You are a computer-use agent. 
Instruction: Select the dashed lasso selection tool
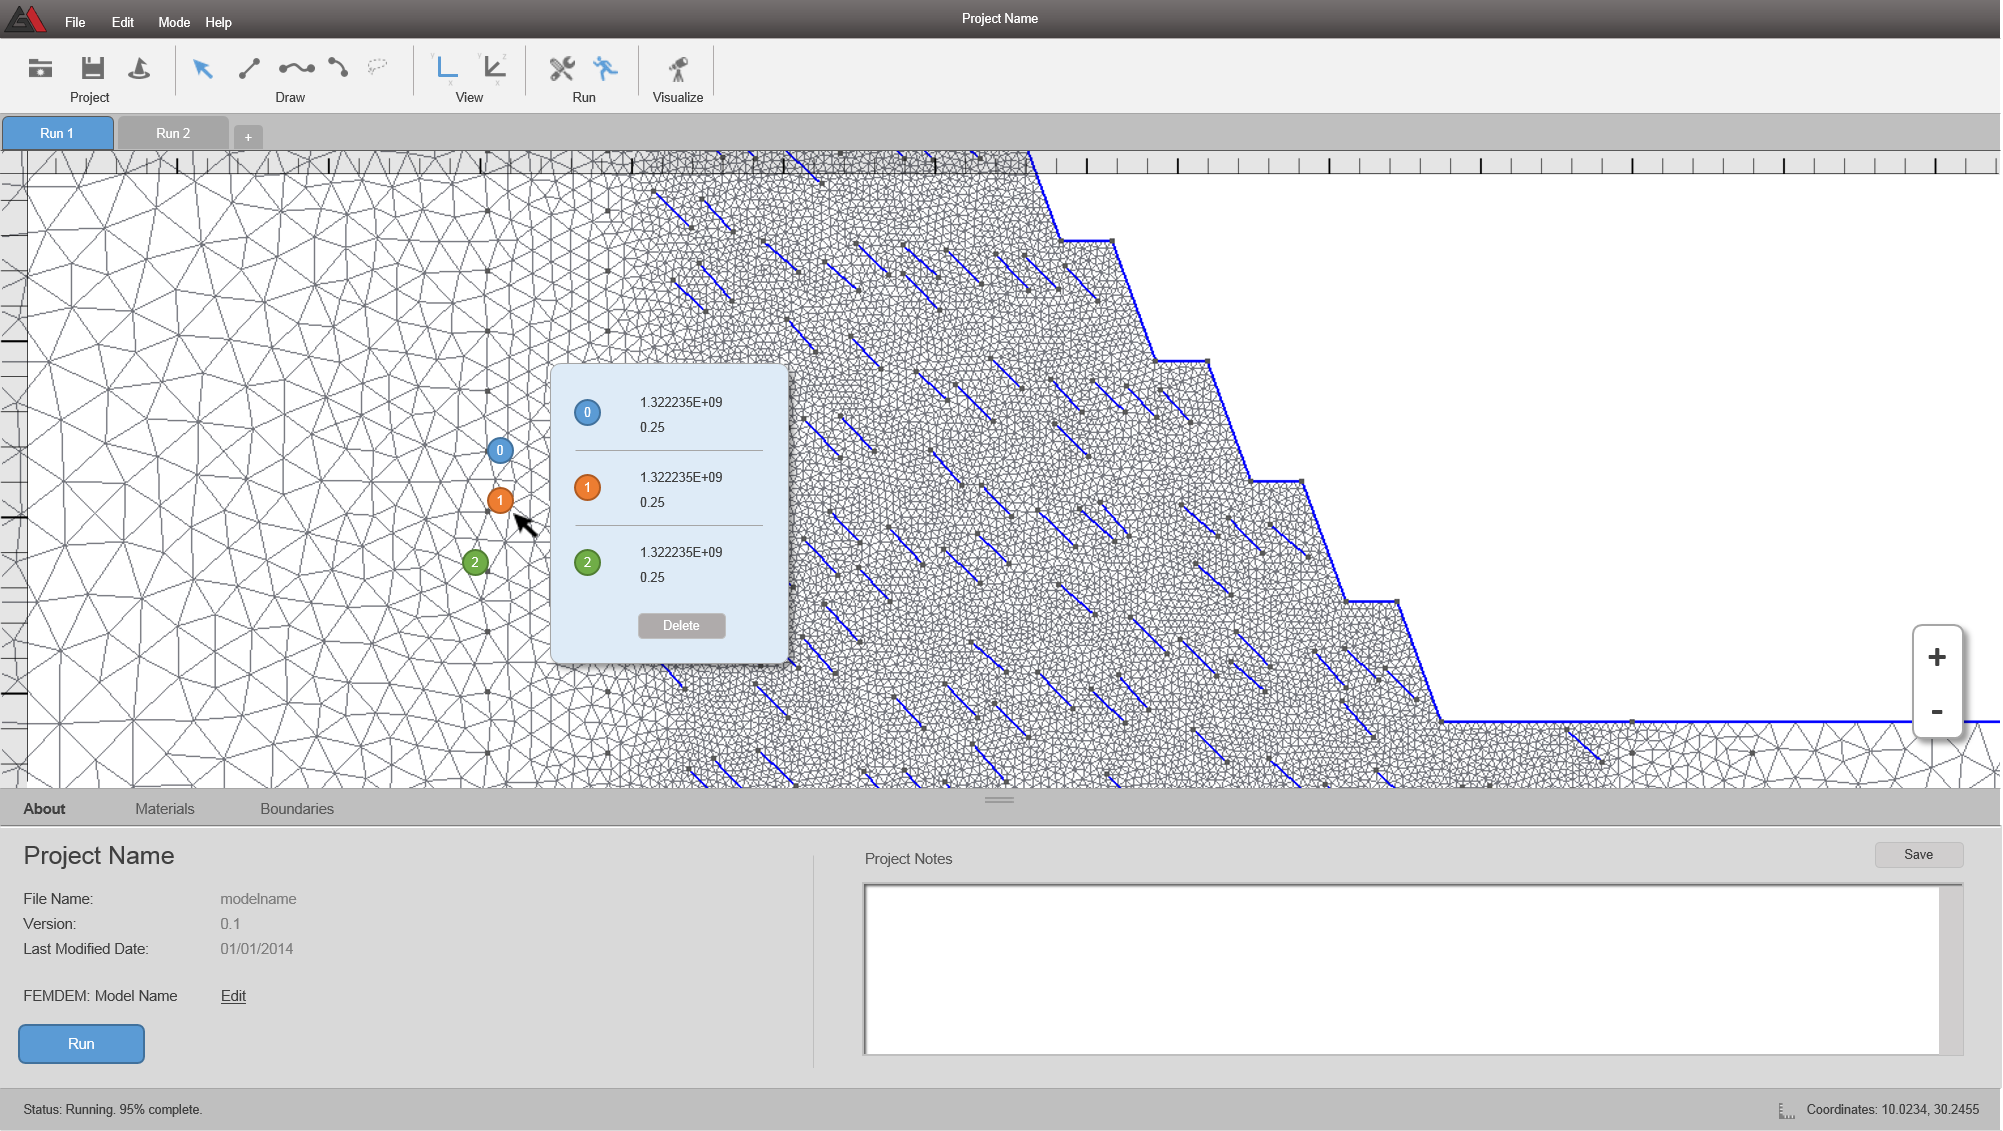[377, 67]
